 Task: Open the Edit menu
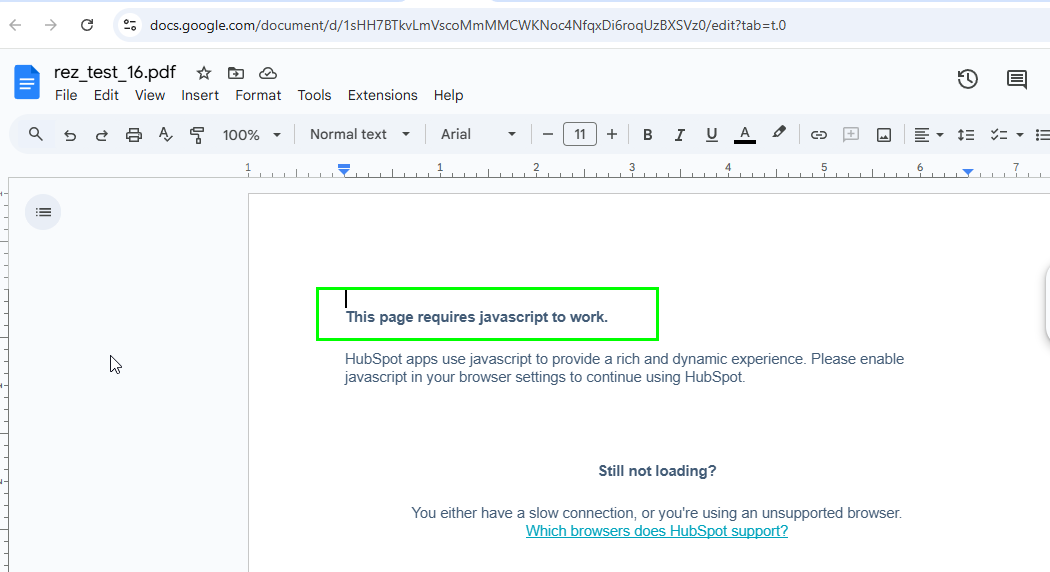point(106,95)
